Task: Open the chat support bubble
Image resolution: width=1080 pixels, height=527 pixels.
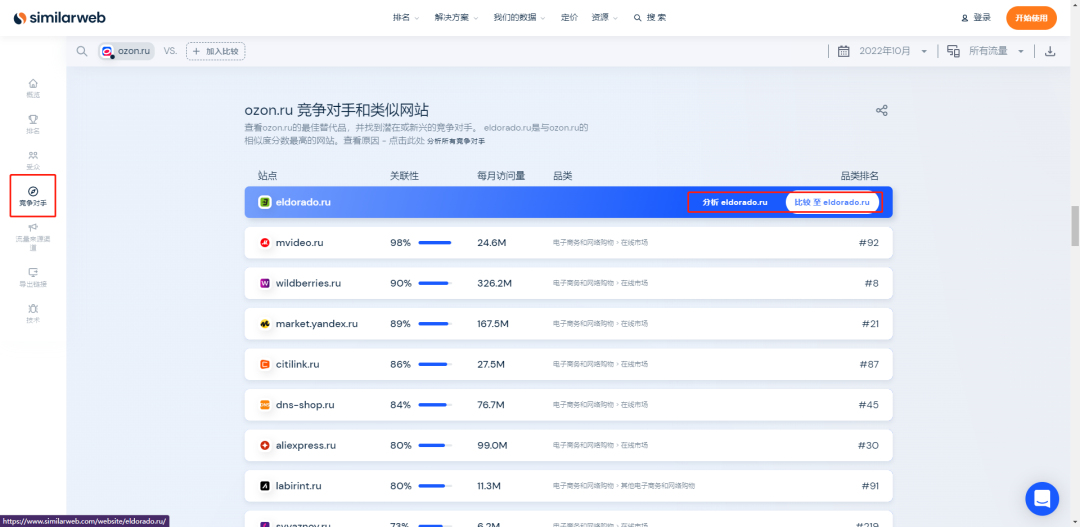Action: pos(1042,499)
